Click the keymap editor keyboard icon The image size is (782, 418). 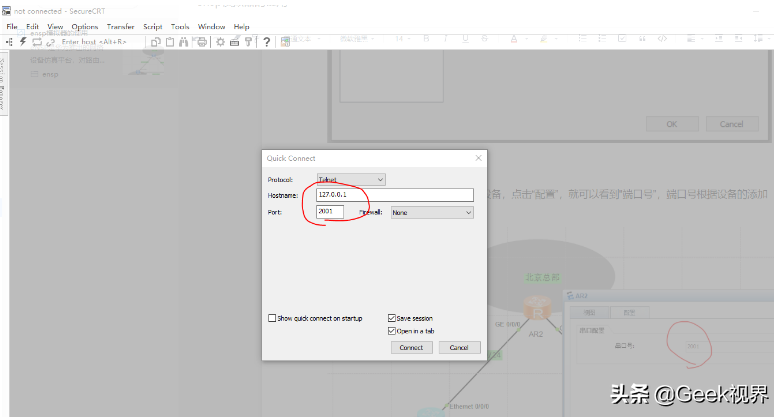[x=234, y=42]
